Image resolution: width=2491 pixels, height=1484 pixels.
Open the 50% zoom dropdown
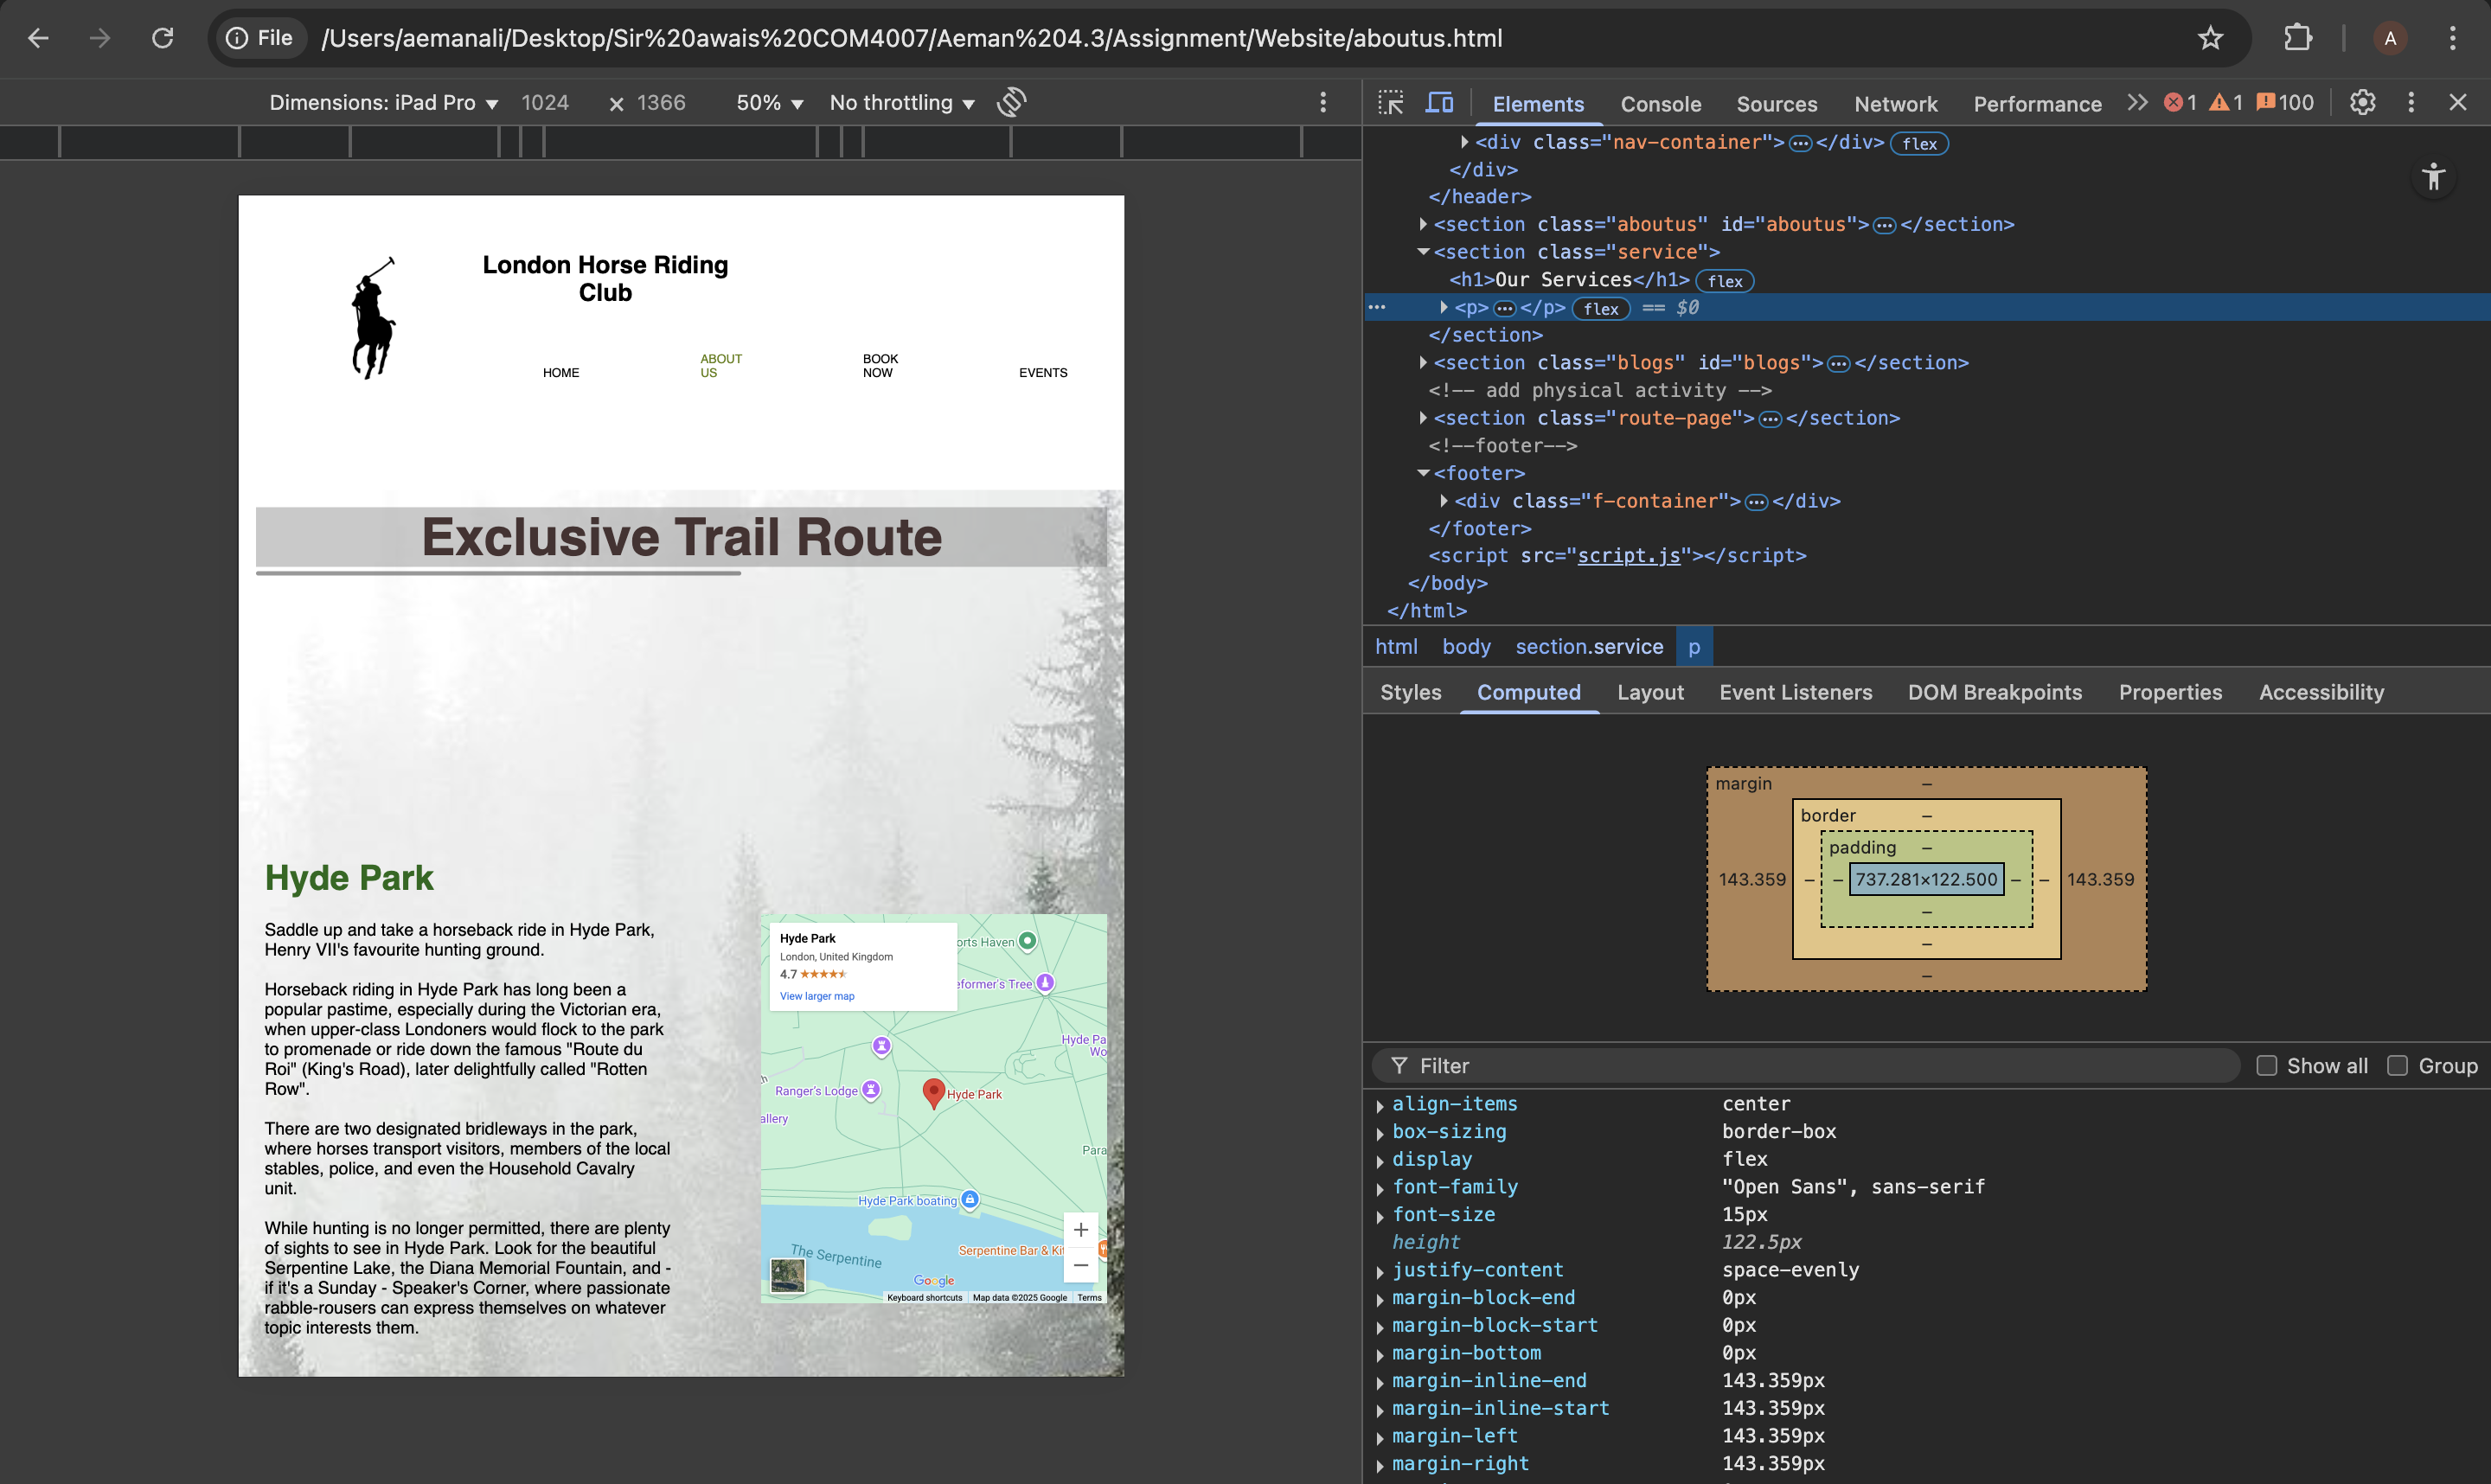pos(769,103)
